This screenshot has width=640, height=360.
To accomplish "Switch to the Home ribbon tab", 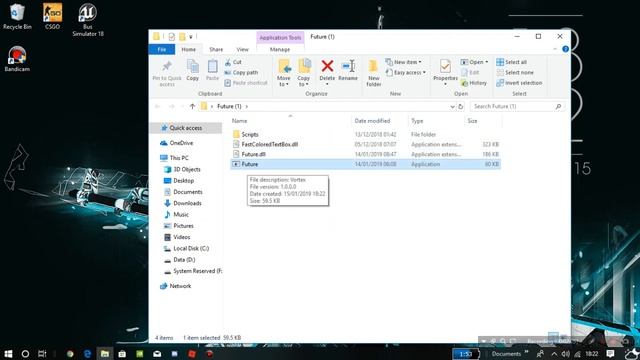I will coord(189,49).
